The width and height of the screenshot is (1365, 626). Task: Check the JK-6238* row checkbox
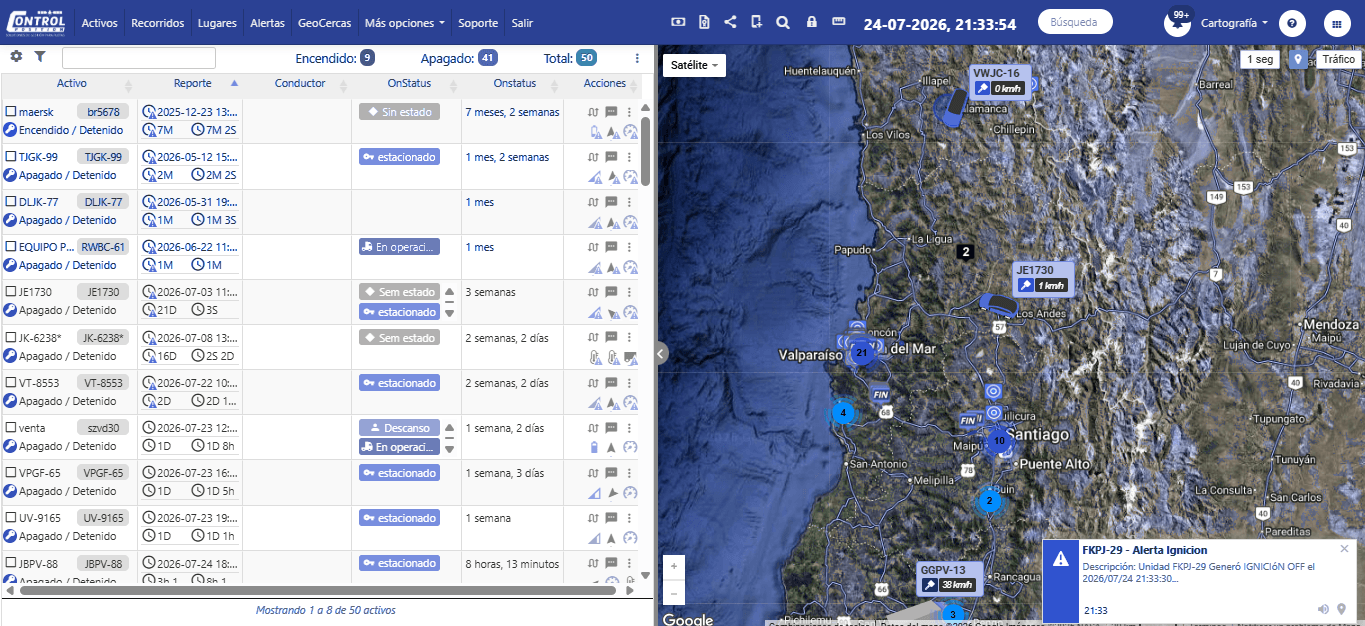click(11, 338)
